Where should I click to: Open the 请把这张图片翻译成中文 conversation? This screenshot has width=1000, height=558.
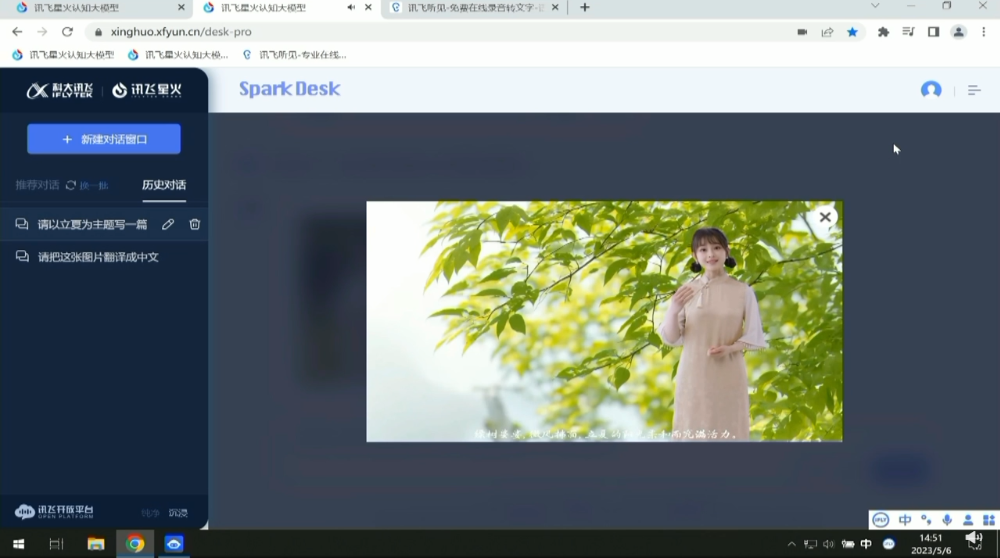tap(98, 257)
